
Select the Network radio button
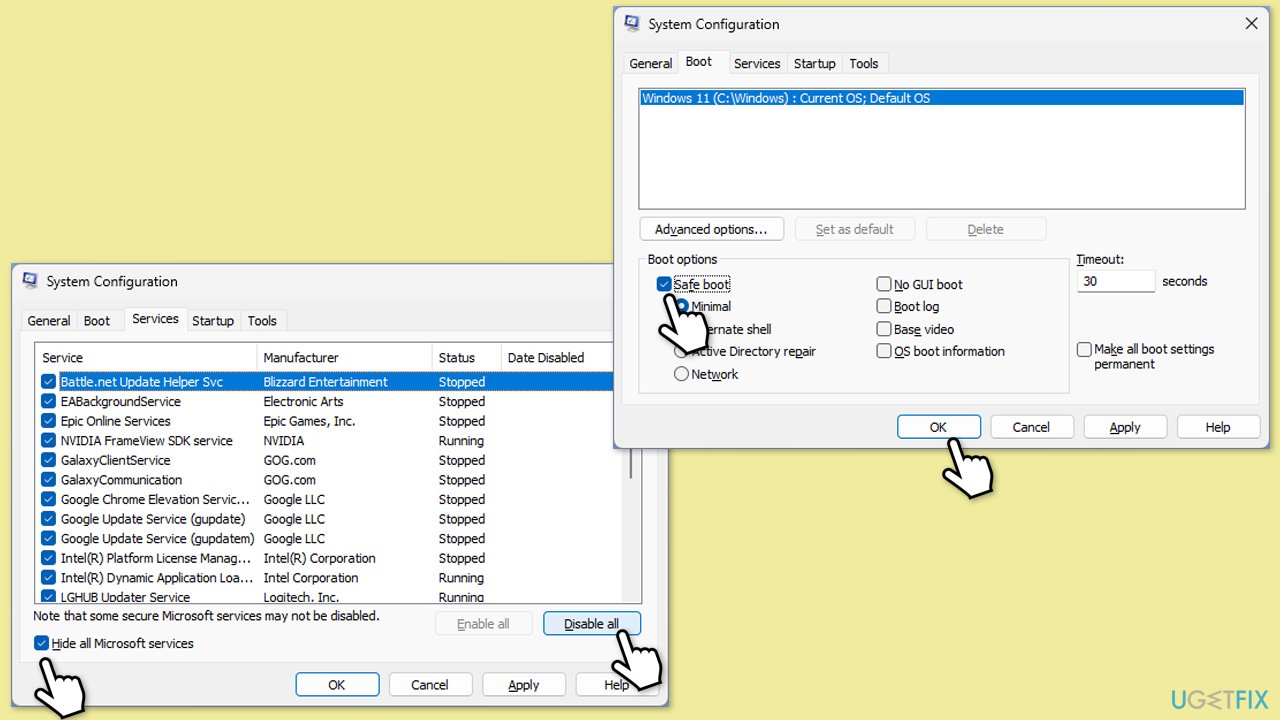coord(682,374)
